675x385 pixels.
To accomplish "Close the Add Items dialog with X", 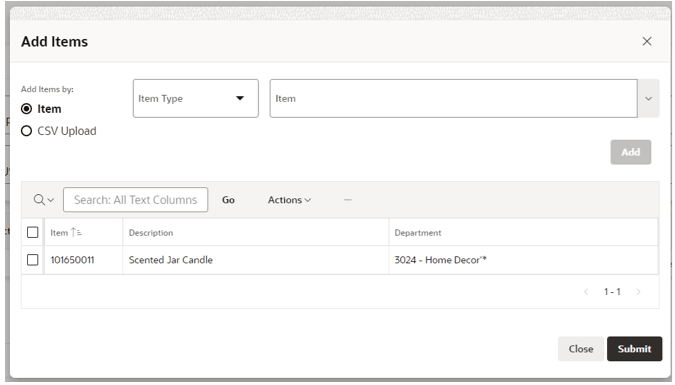I will point(647,41).
